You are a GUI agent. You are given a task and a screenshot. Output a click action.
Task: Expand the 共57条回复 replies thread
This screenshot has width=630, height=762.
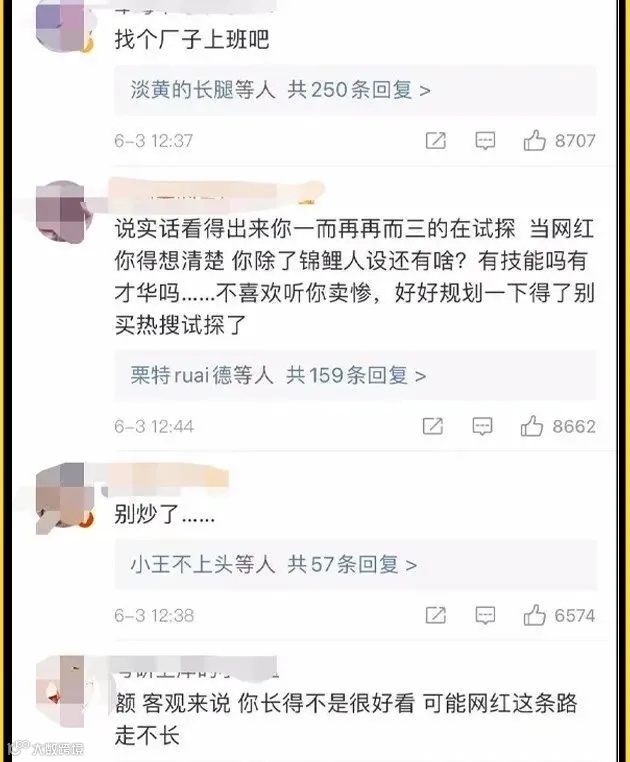click(x=352, y=565)
